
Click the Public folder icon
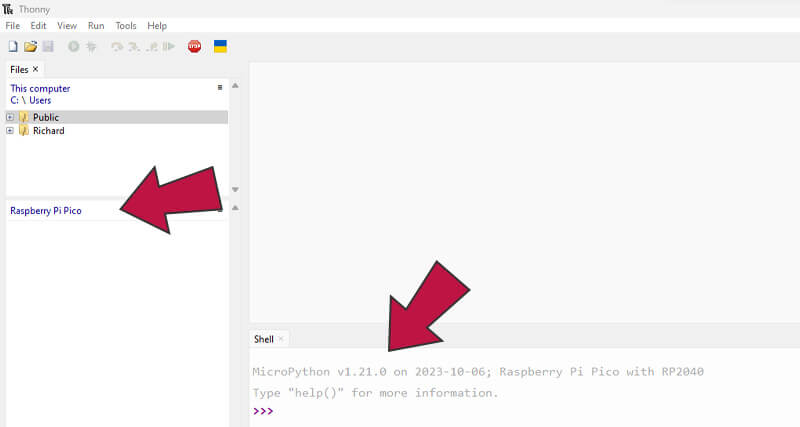23,117
